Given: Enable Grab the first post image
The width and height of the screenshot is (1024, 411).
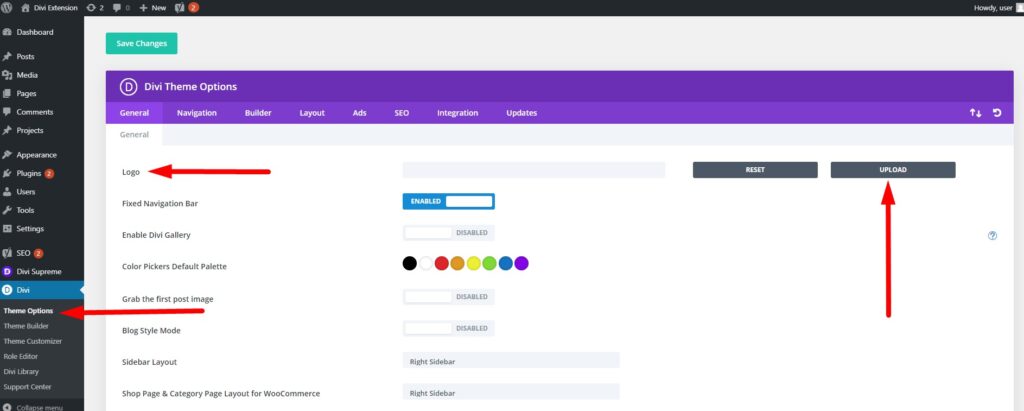Looking at the screenshot, I should [449, 297].
